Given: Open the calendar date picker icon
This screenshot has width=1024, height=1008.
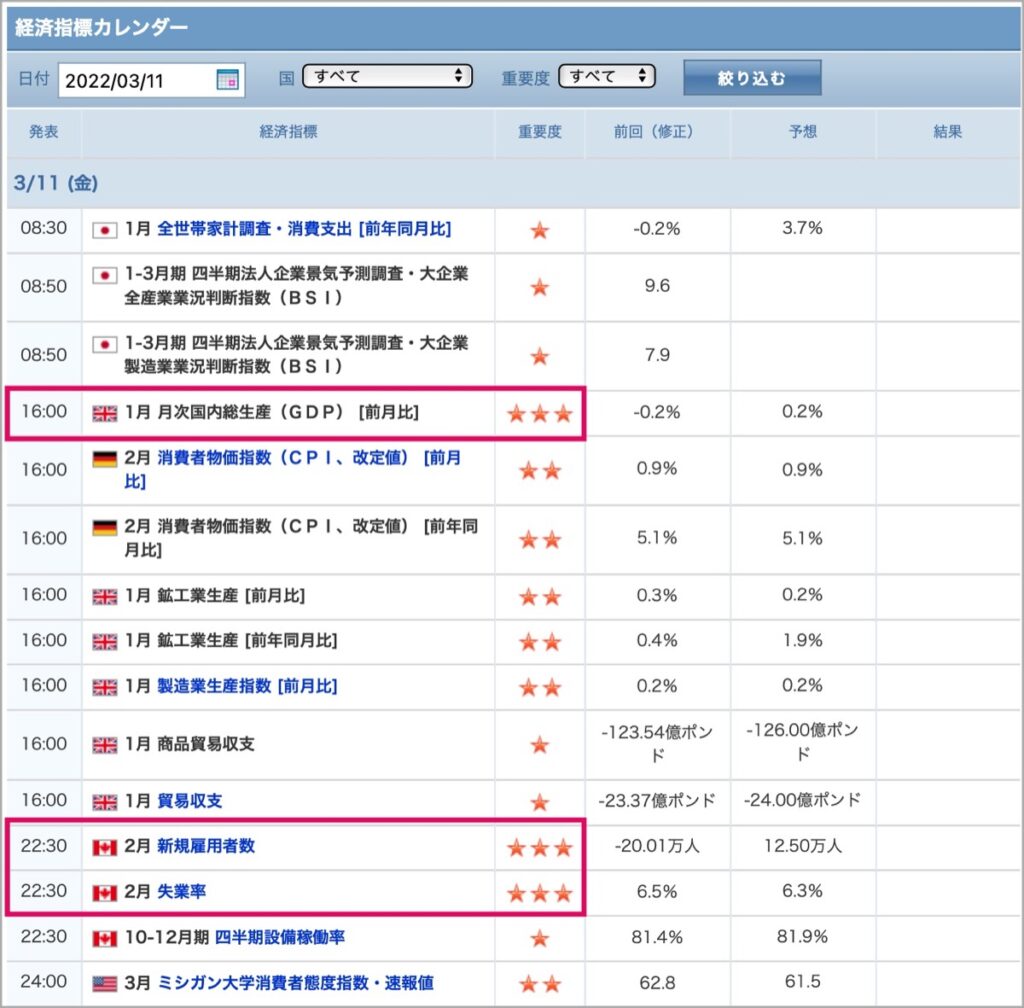Looking at the screenshot, I should (x=227, y=80).
